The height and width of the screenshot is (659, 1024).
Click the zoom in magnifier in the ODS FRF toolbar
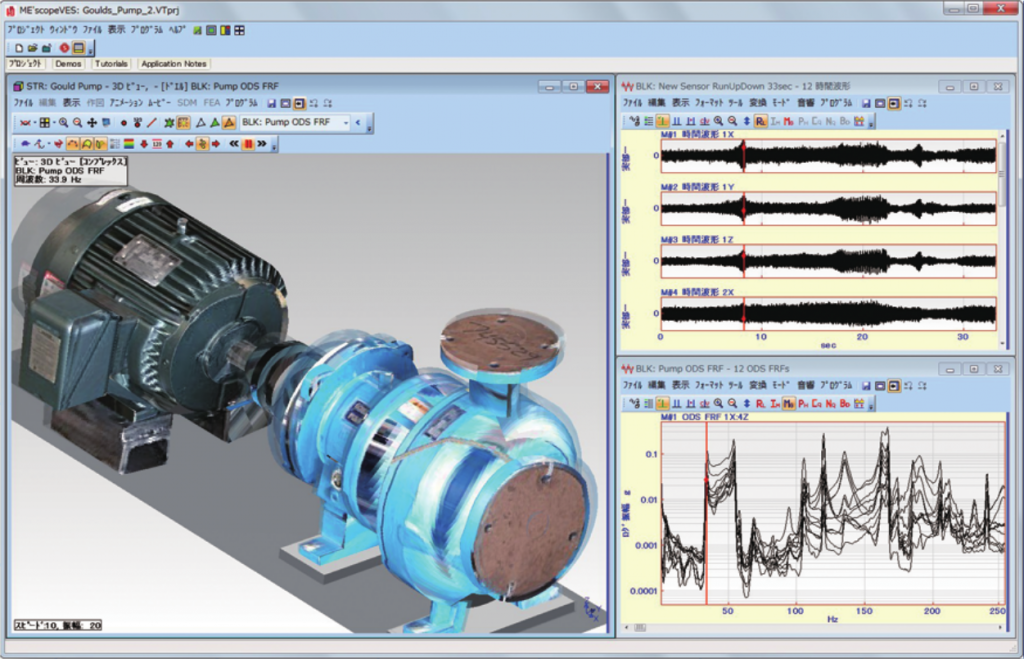click(x=718, y=403)
